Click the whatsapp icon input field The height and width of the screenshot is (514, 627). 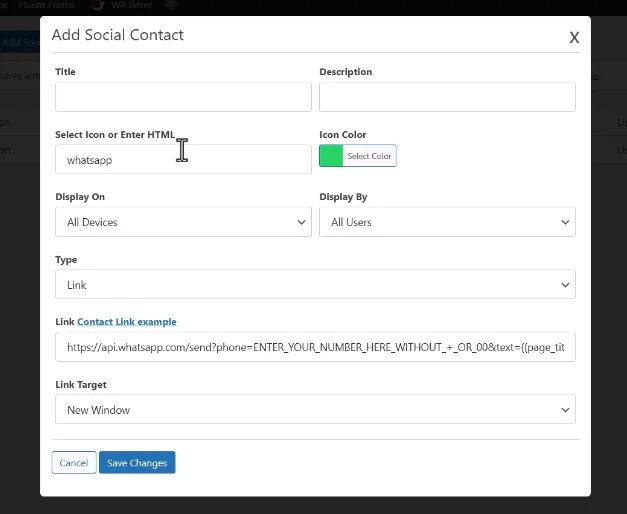pyautogui.click(x=183, y=159)
